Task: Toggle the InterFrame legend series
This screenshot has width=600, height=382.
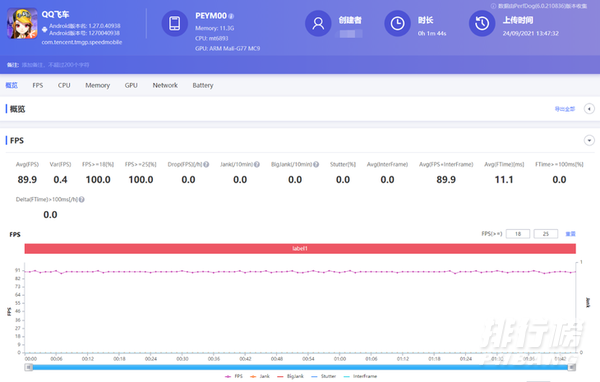Action: point(360,376)
